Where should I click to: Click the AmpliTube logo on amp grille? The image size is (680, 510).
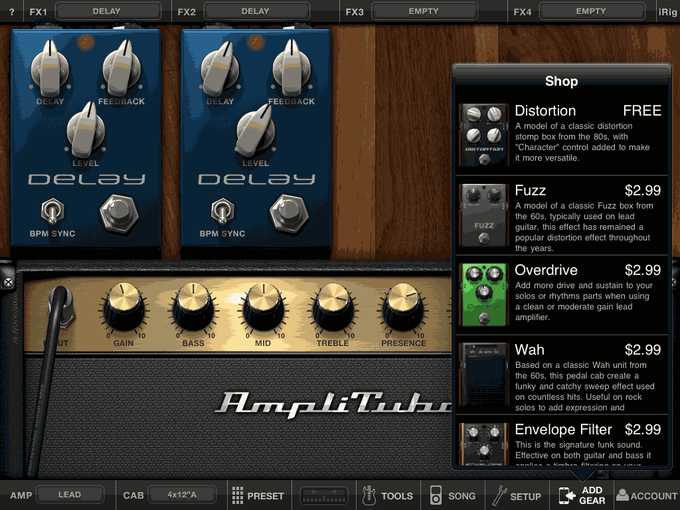tap(334, 405)
